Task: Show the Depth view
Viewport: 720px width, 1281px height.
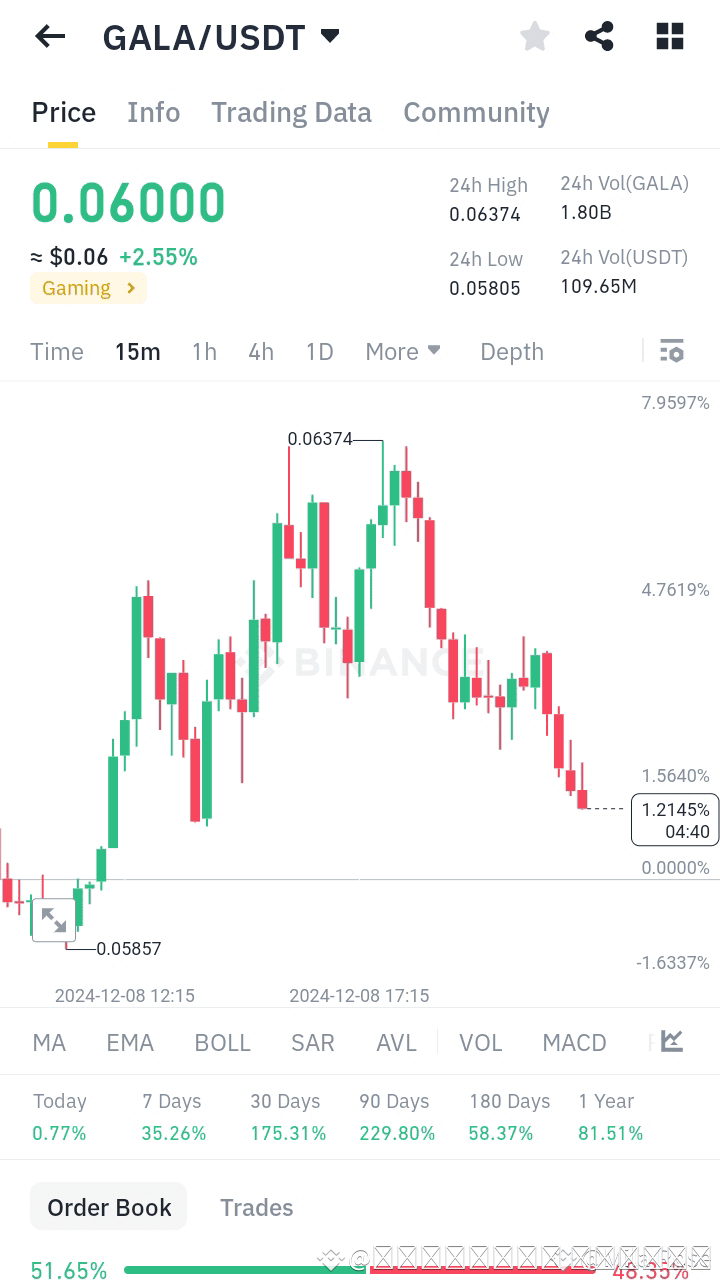Action: pos(511,351)
